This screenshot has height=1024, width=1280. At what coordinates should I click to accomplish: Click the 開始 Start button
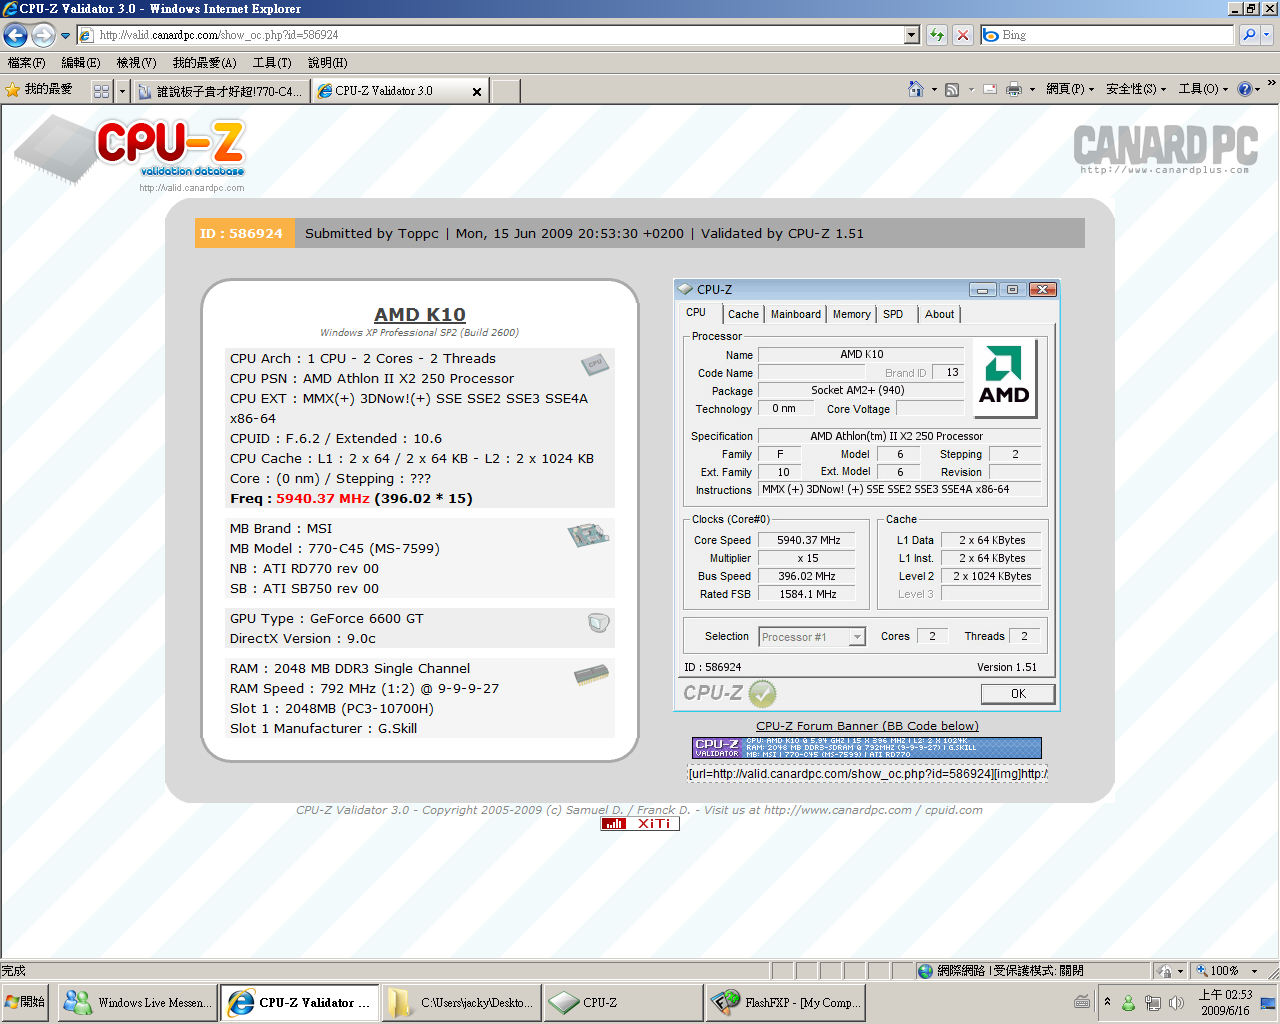pyautogui.click(x=27, y=1002)
